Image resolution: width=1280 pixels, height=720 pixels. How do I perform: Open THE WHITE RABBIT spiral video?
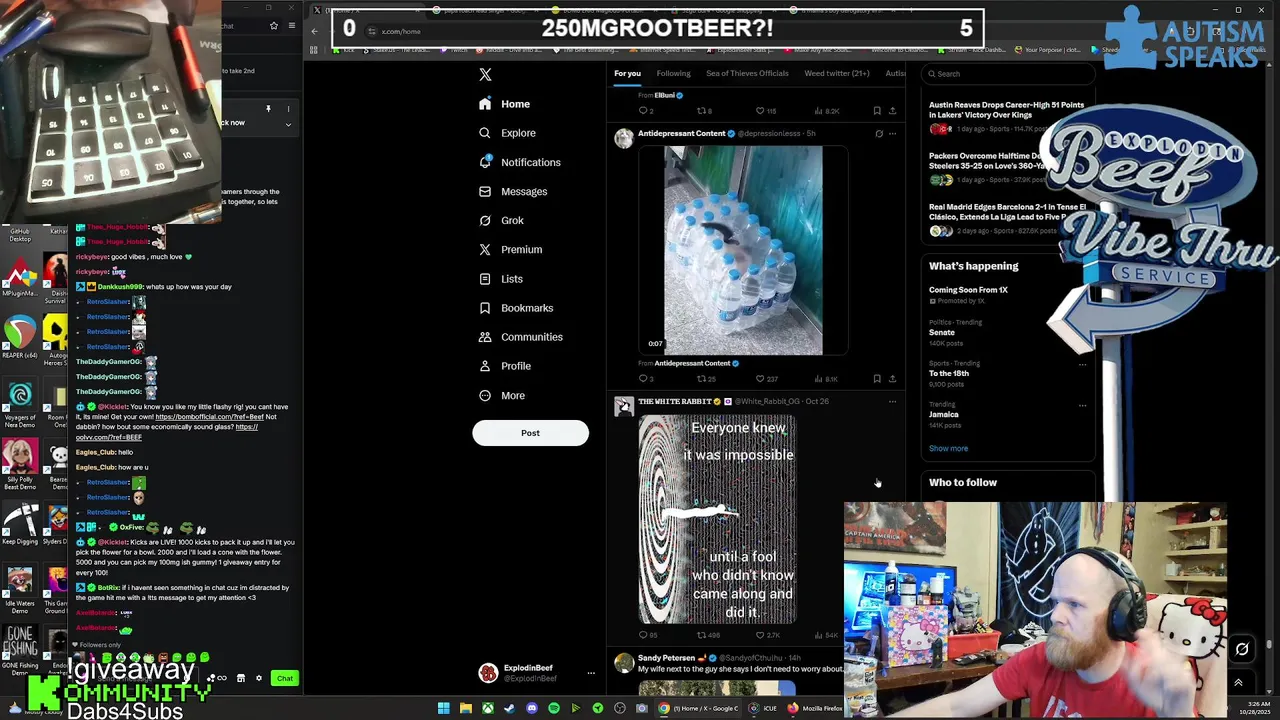click(x=717, y=520)
